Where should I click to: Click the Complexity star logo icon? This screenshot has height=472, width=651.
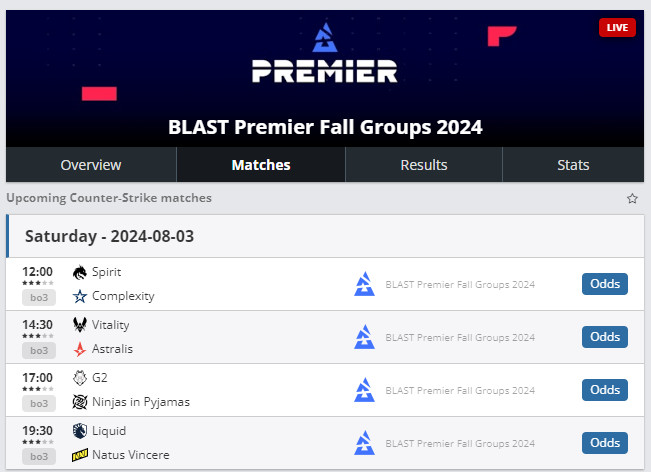[x=80, y=296]
